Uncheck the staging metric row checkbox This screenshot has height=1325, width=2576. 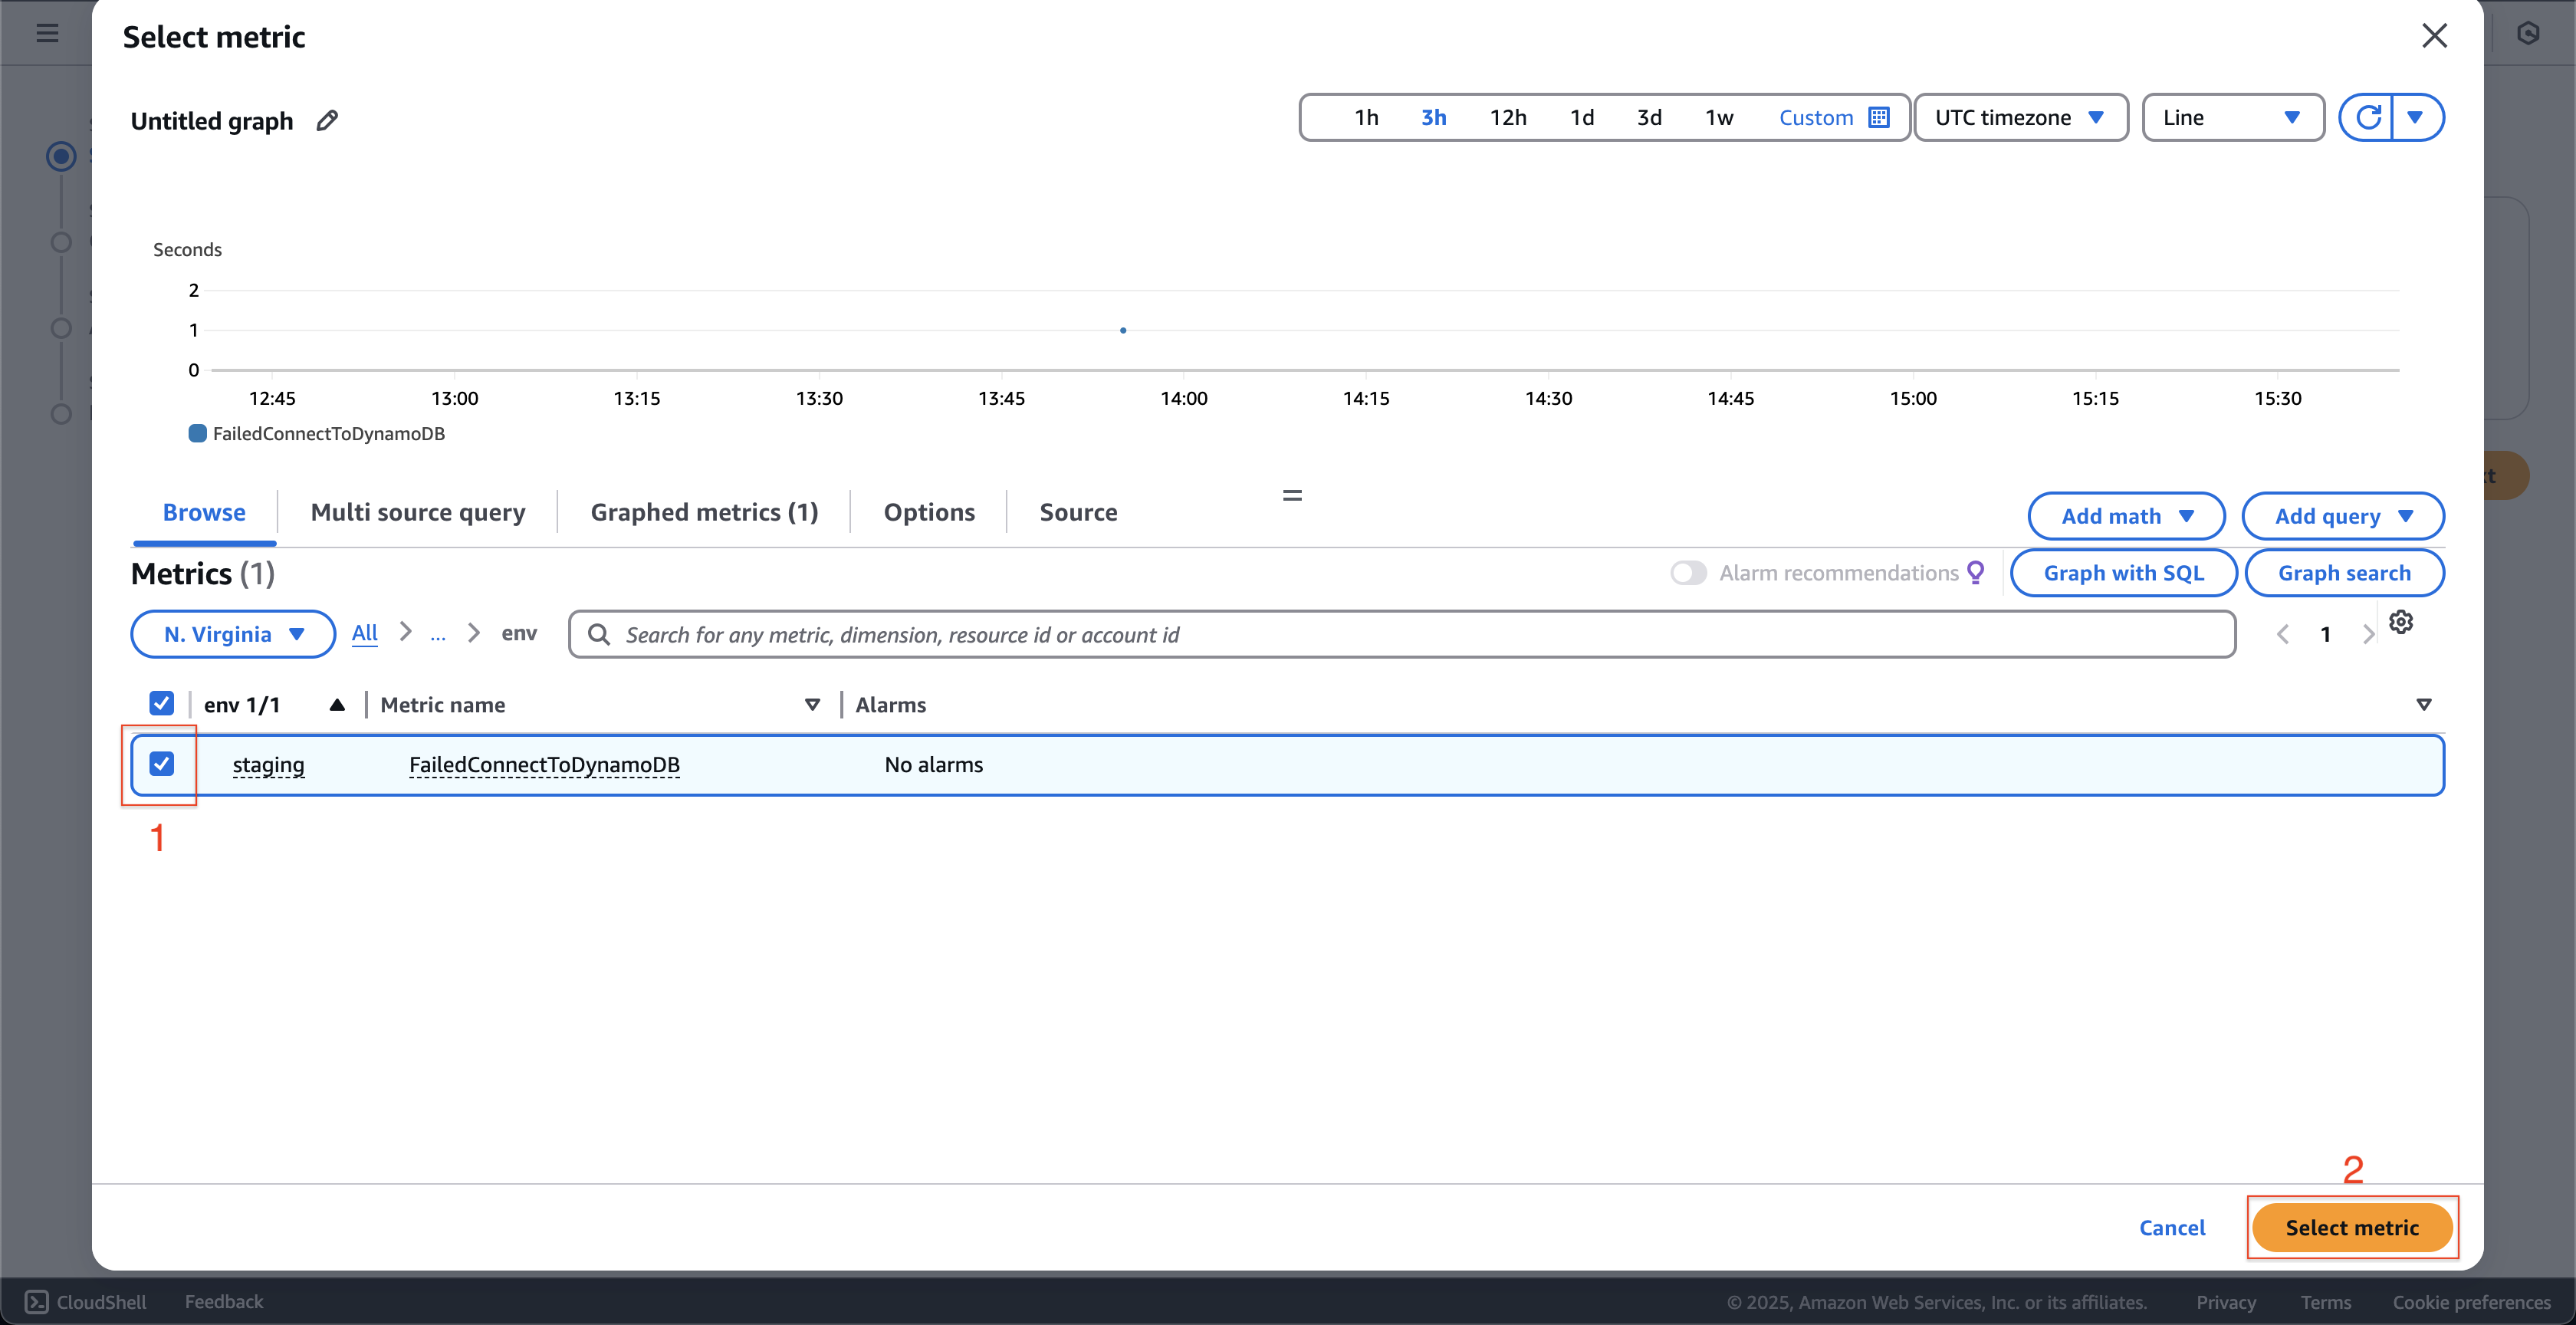(161, 764)
